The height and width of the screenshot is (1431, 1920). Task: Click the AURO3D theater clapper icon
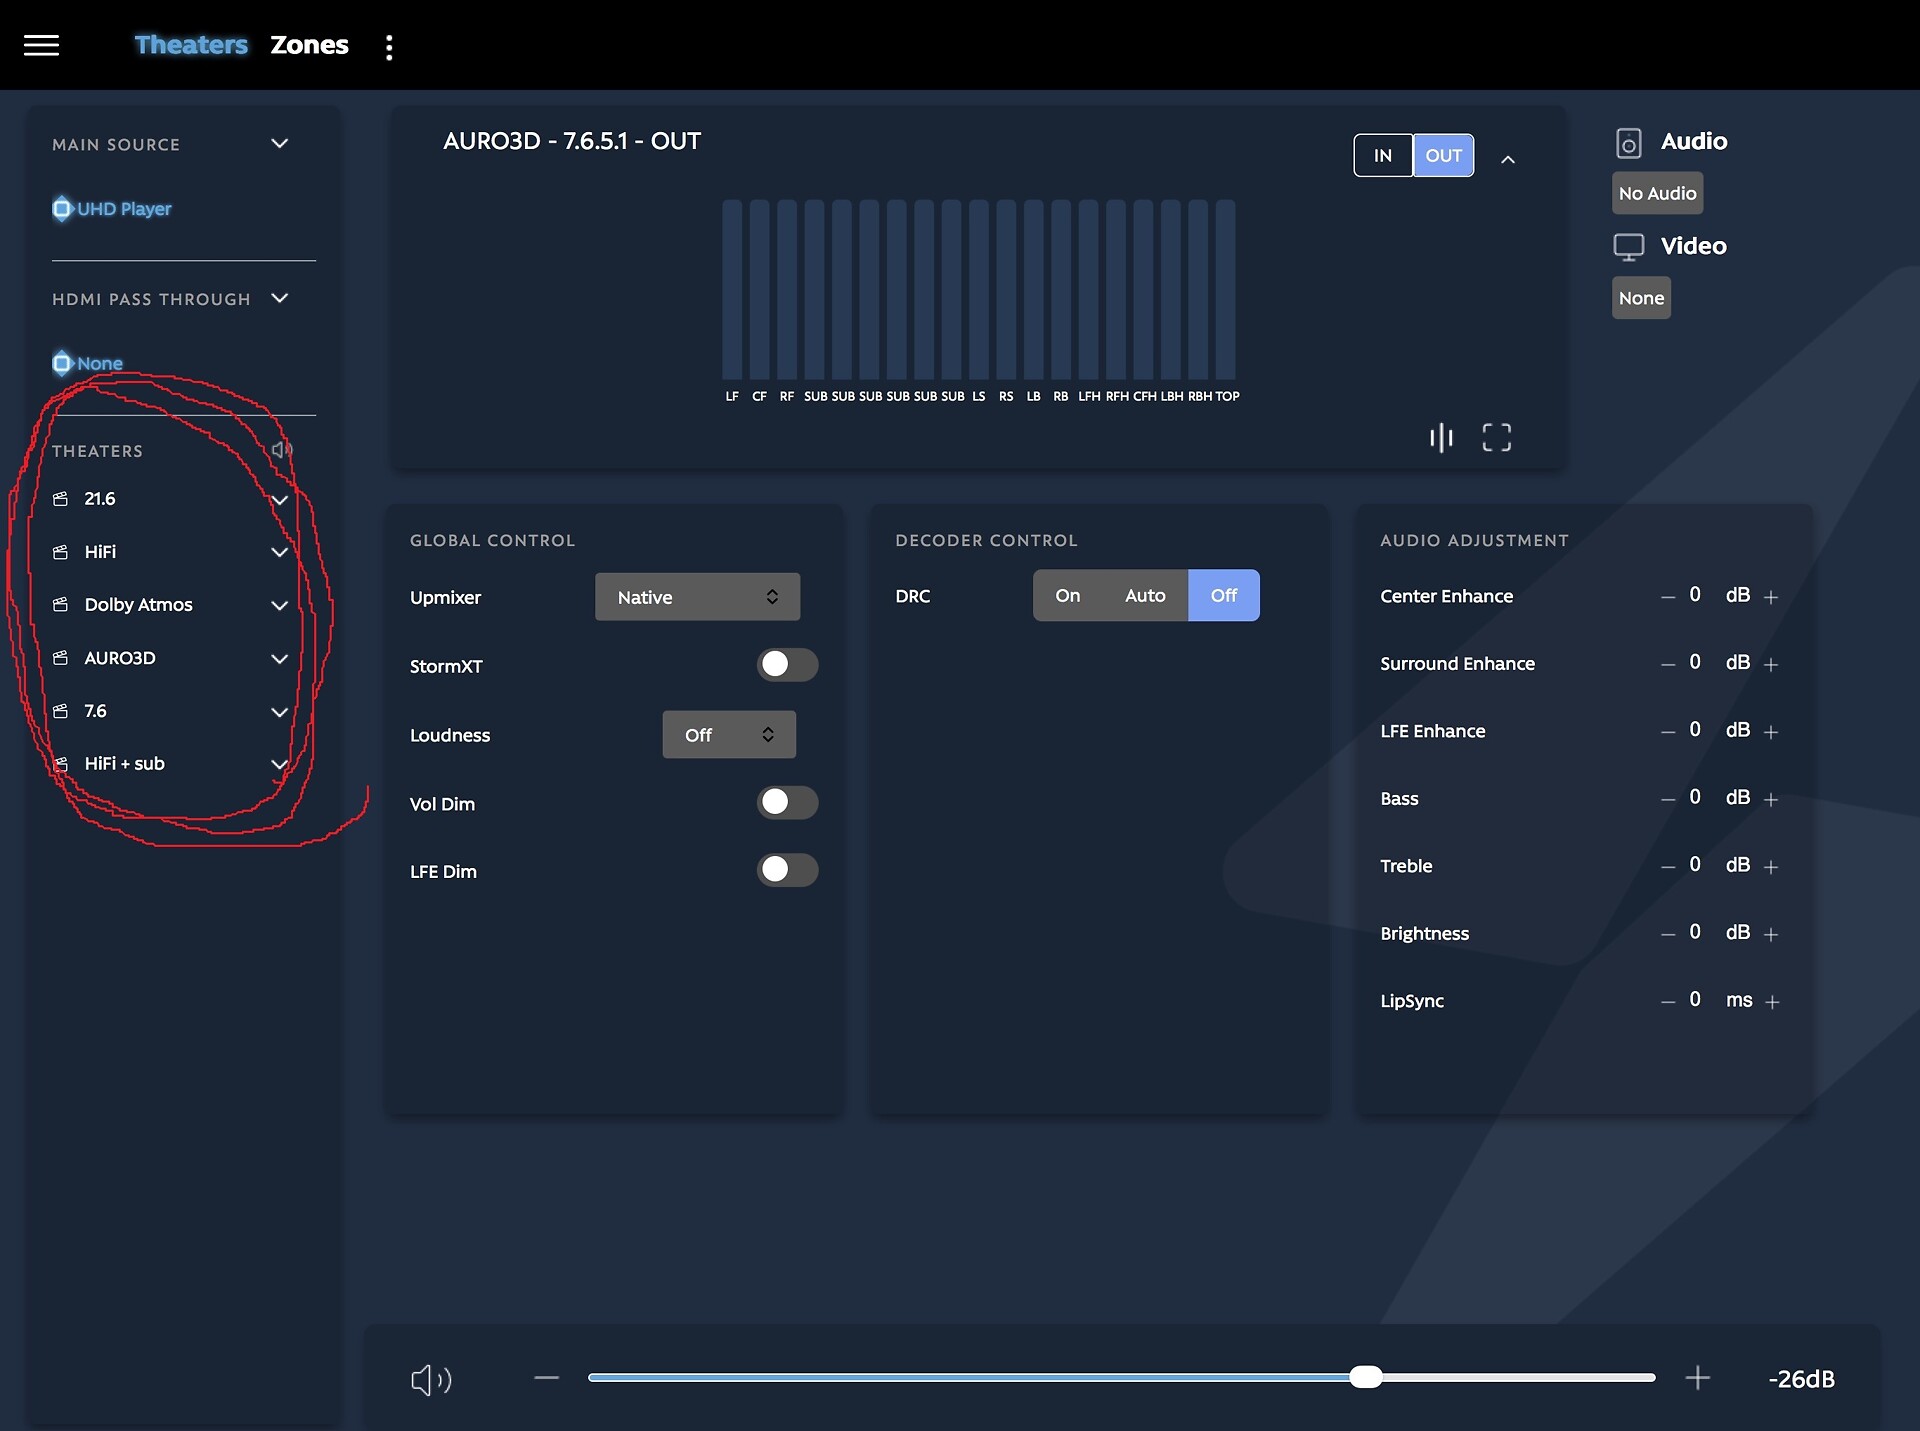pos(61,658)
